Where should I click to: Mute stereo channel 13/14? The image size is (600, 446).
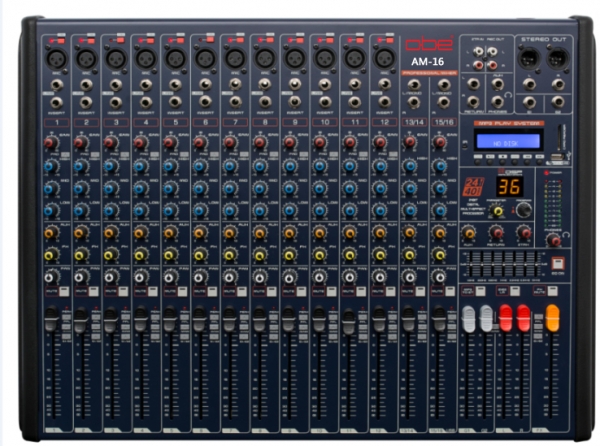(421, 291)
